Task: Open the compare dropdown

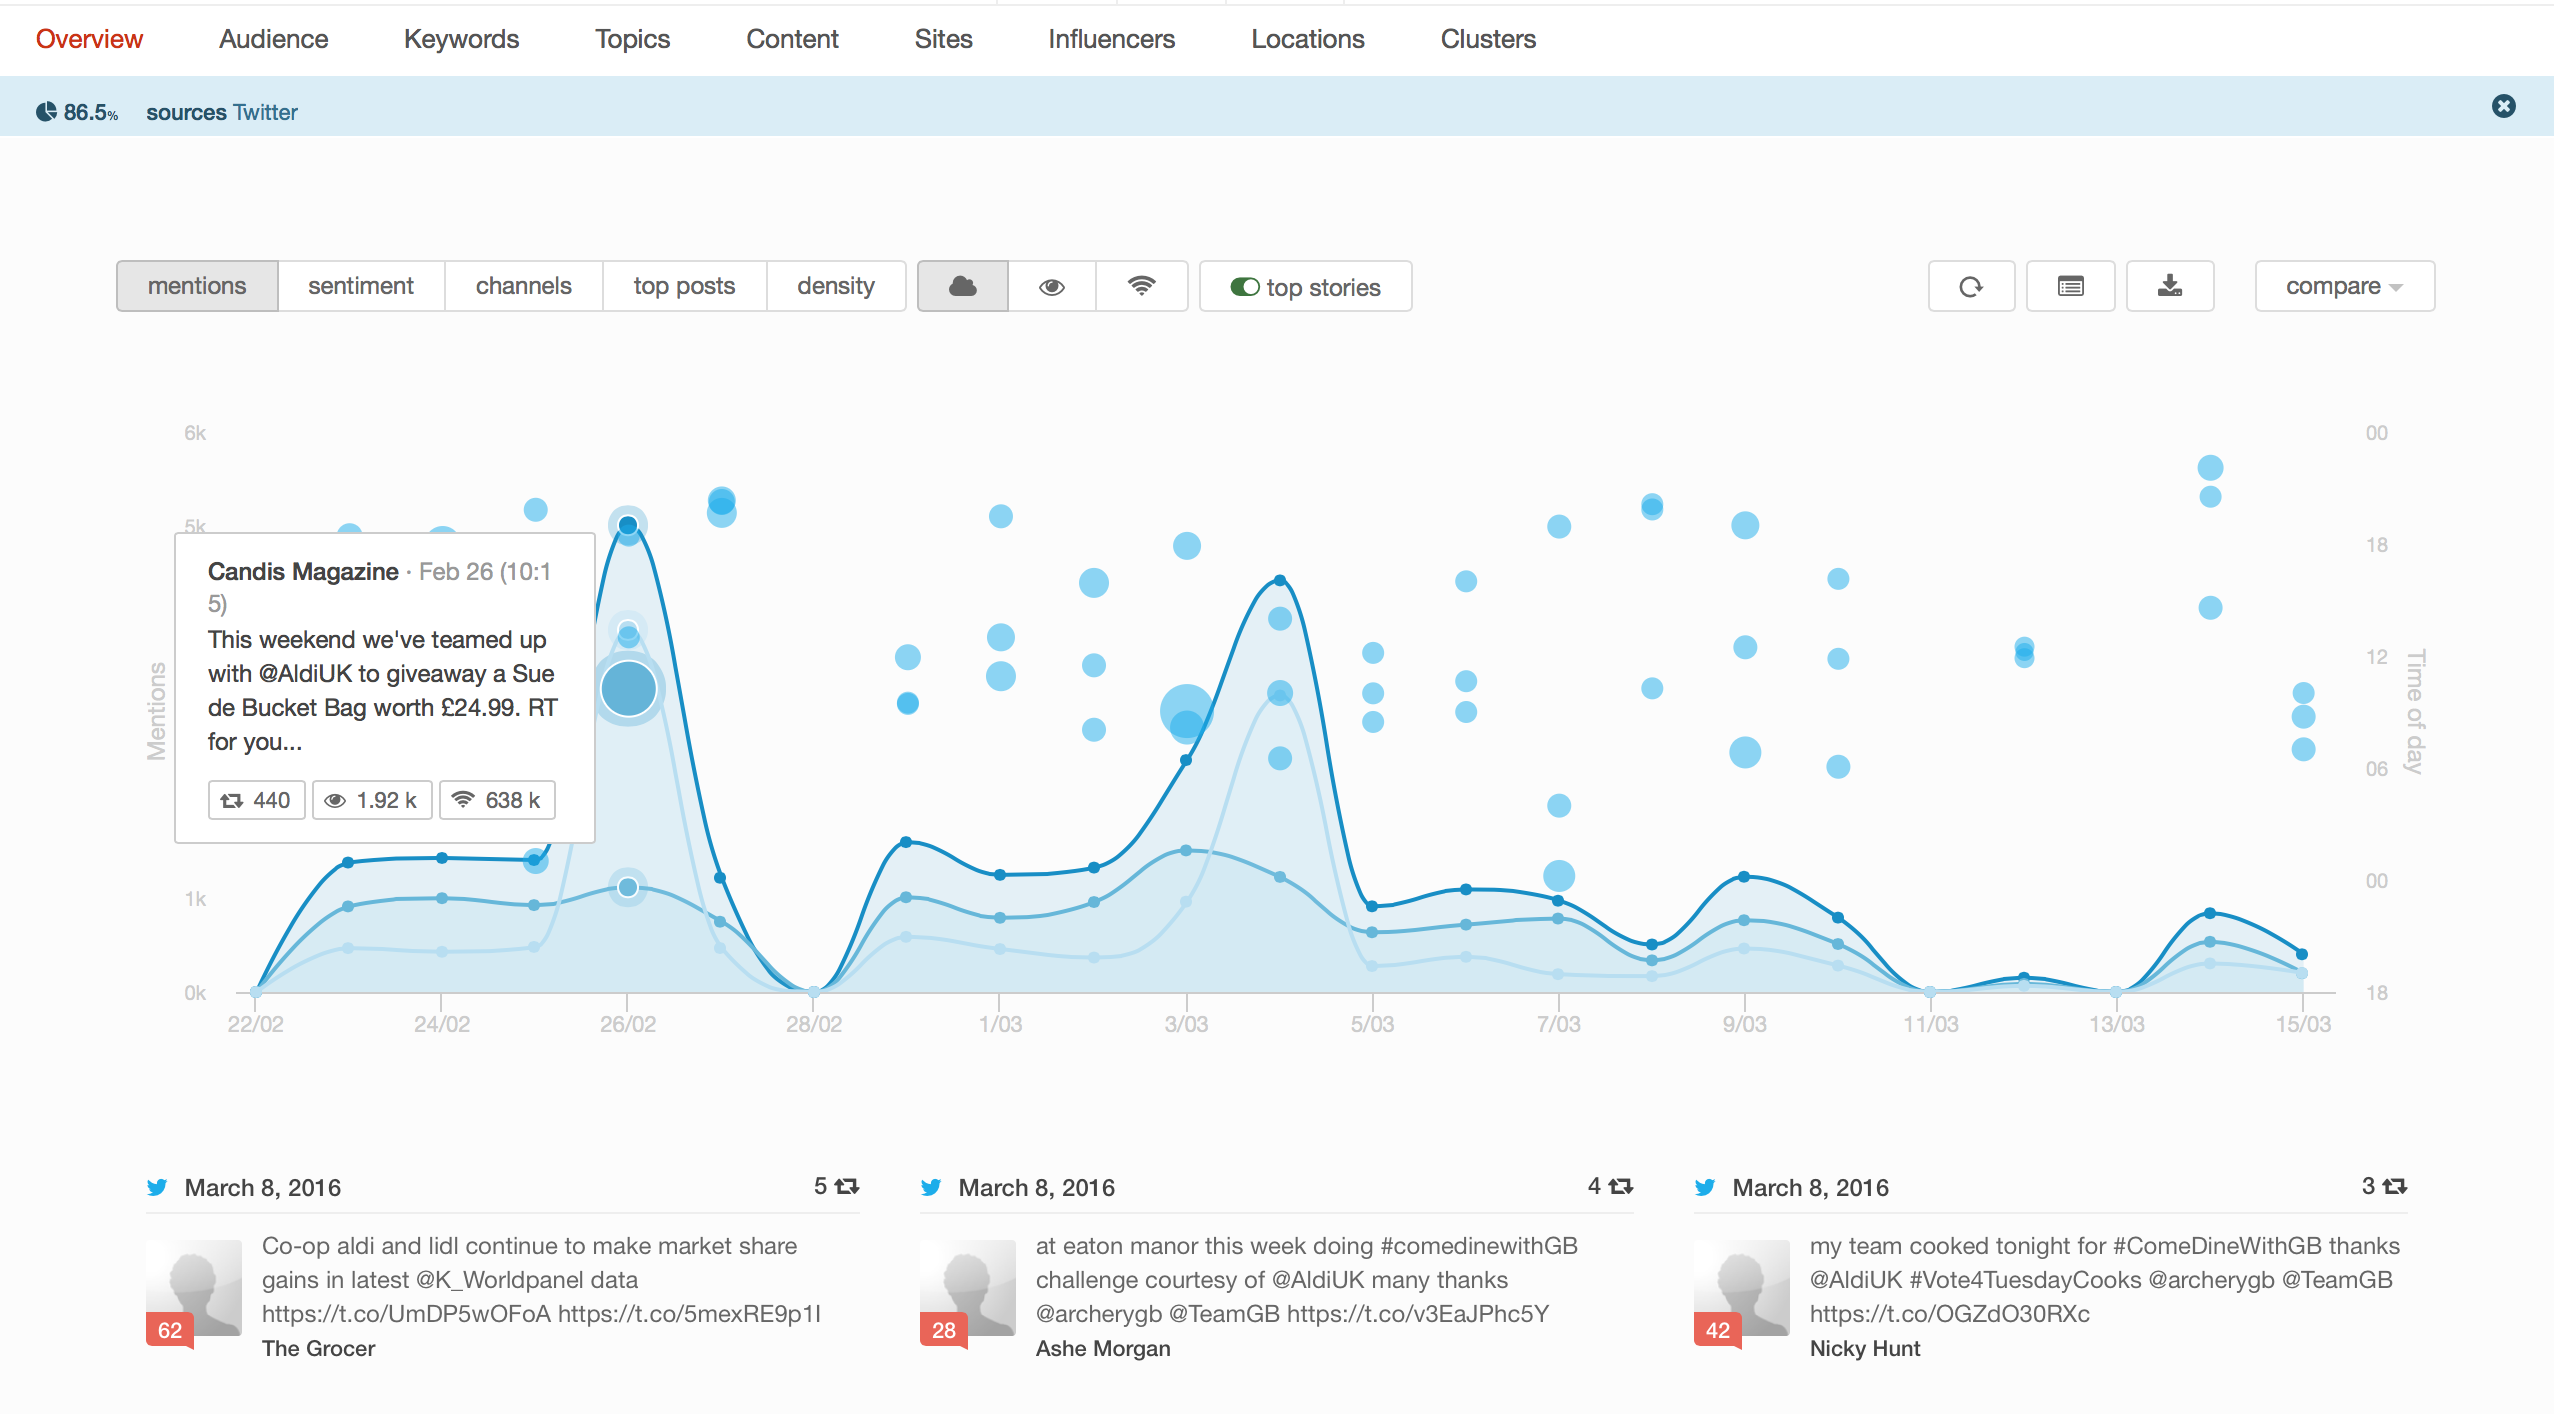Action: pyautogui.click(x=2343, y=287)
